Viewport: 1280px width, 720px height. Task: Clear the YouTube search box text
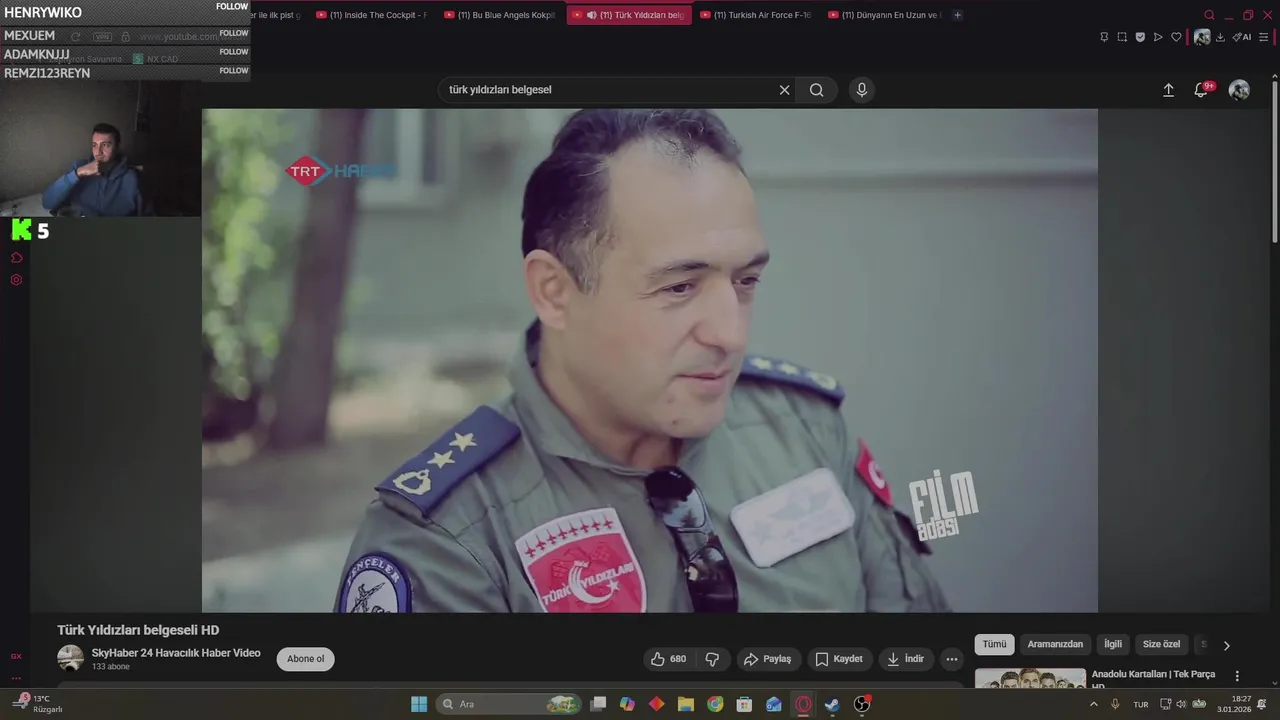(784, 90)
